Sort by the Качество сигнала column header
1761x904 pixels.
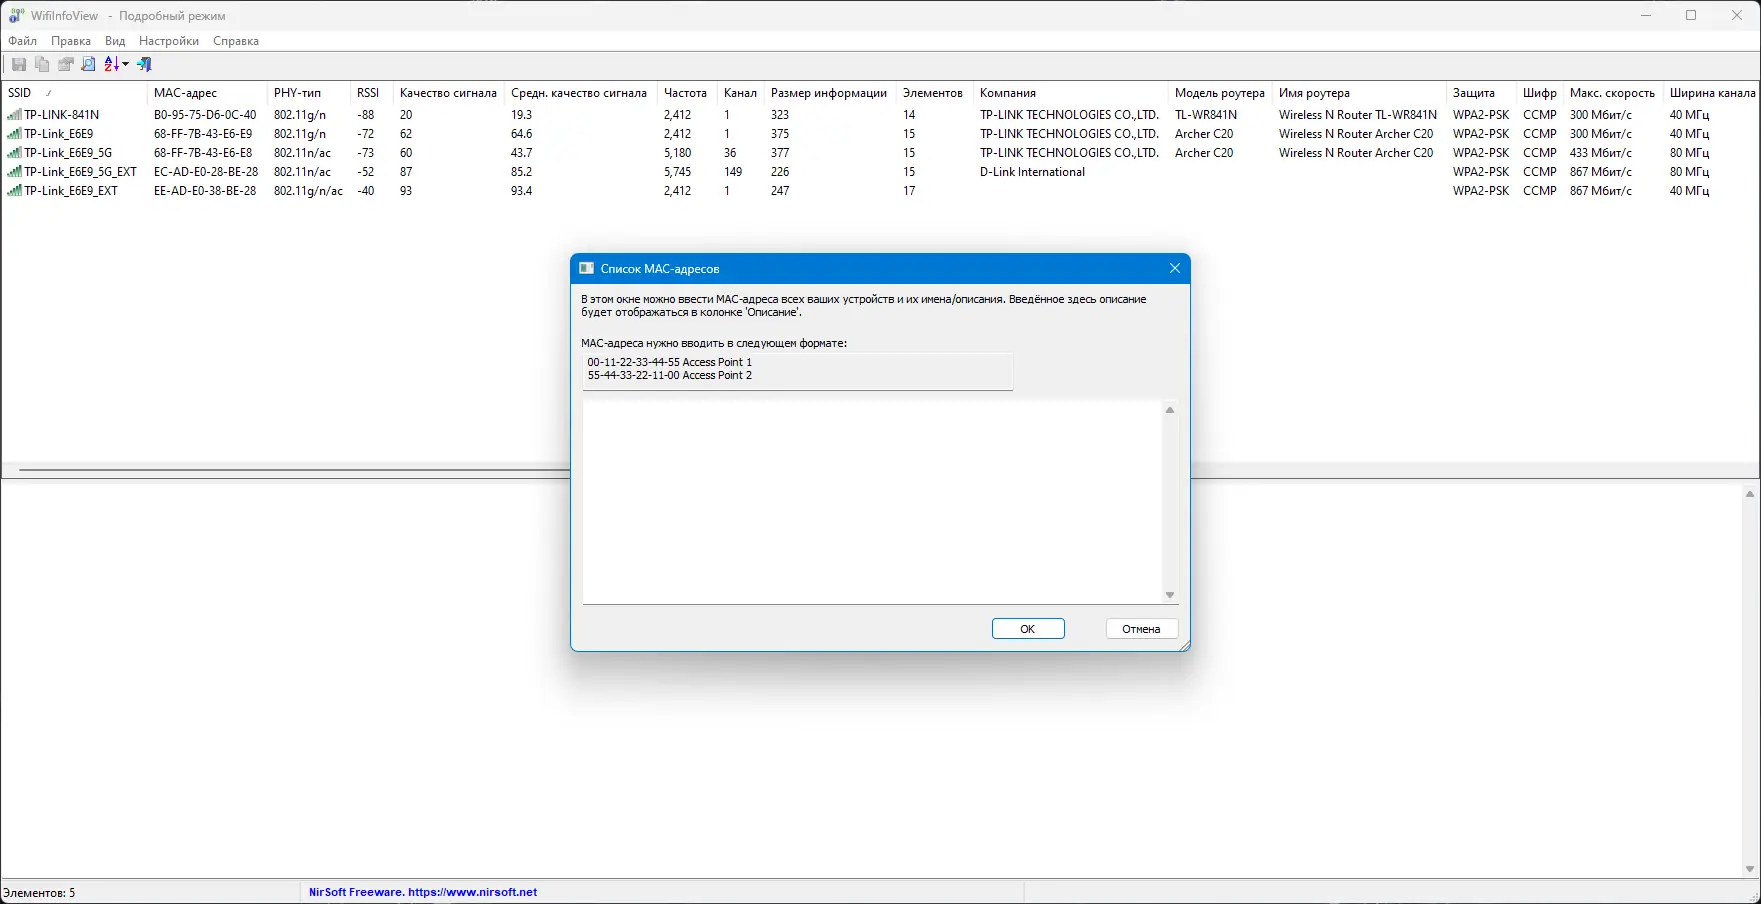click(449, 93)
